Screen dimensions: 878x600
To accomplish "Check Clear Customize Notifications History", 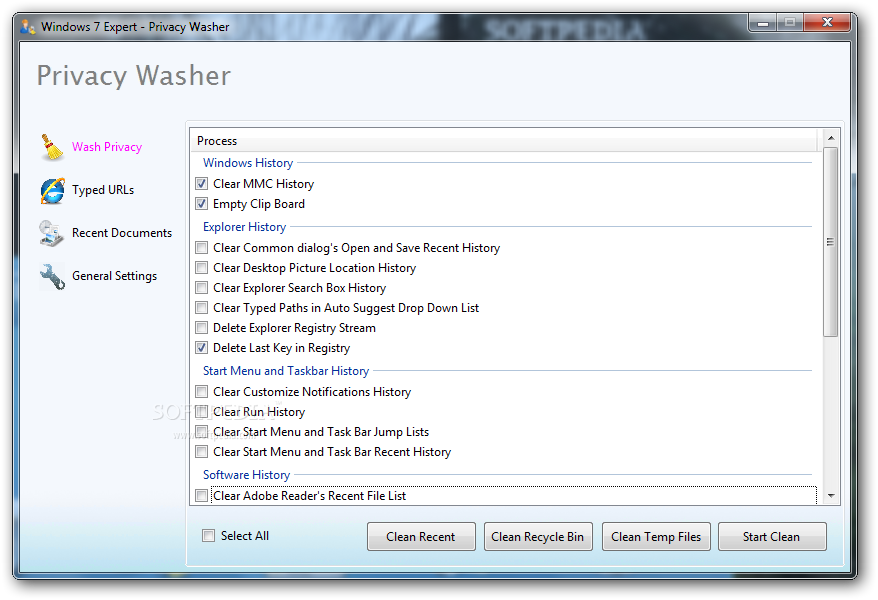I will (202, 392).
